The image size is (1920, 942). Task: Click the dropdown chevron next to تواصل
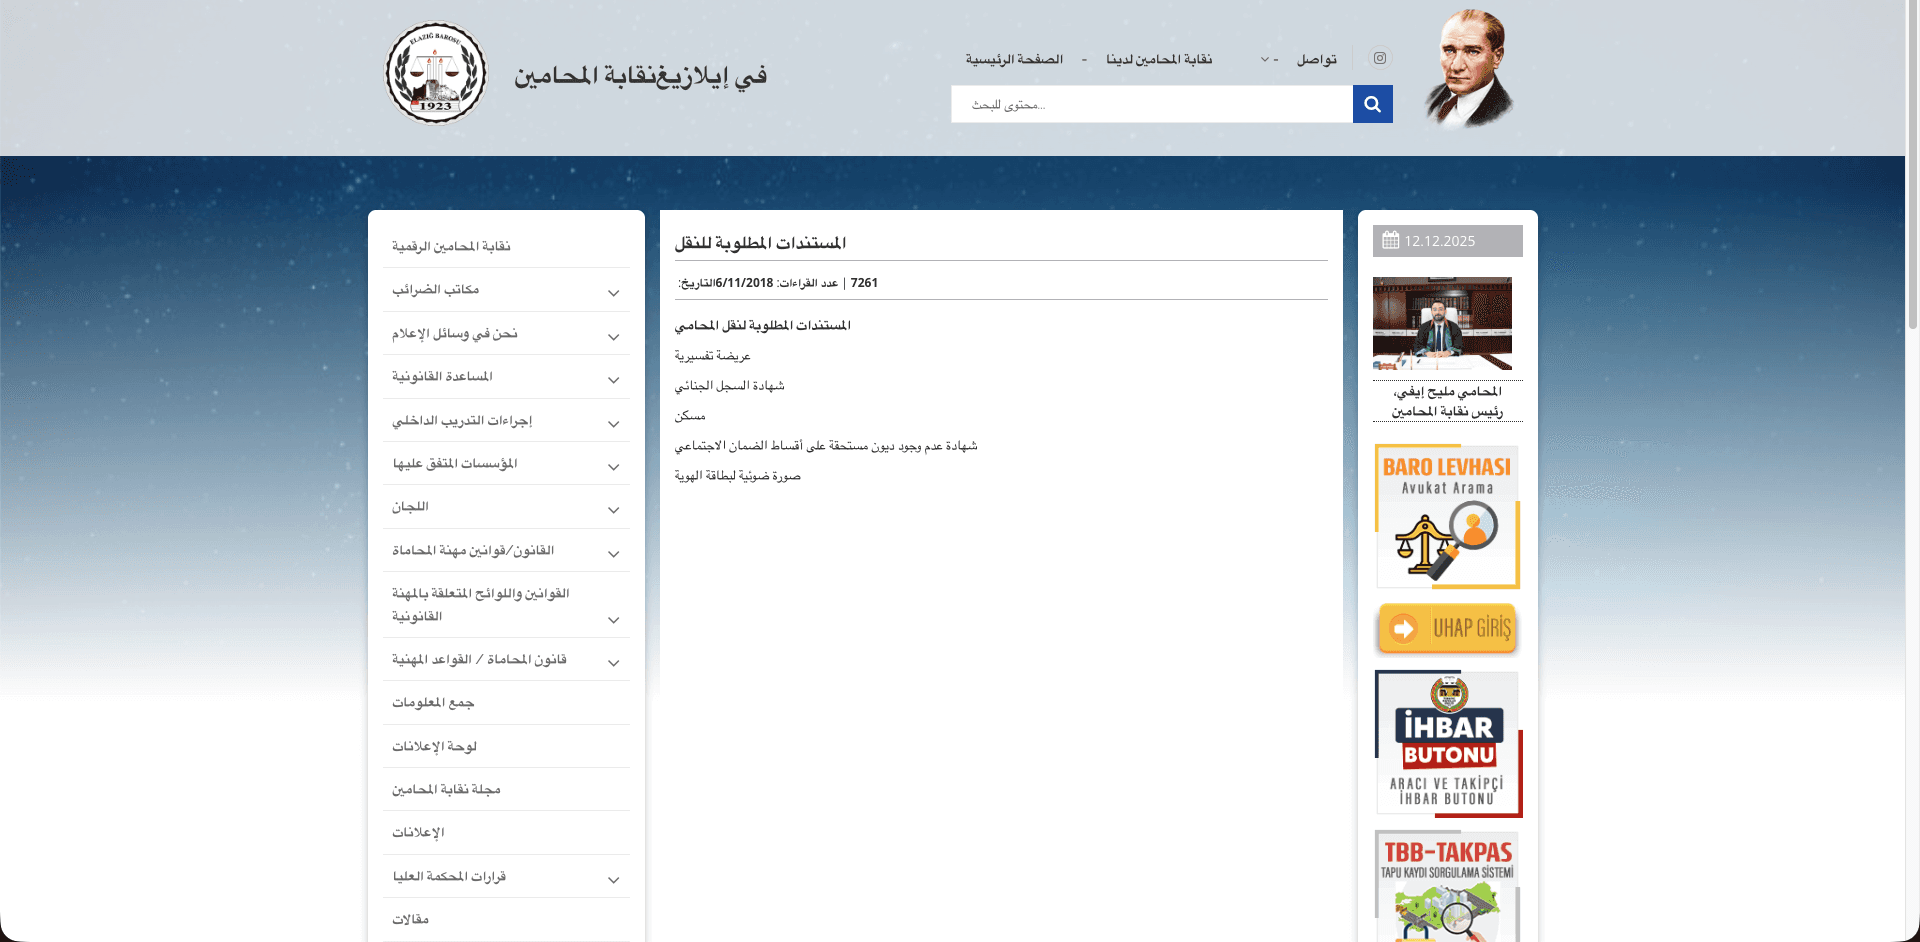(1265, 60)
